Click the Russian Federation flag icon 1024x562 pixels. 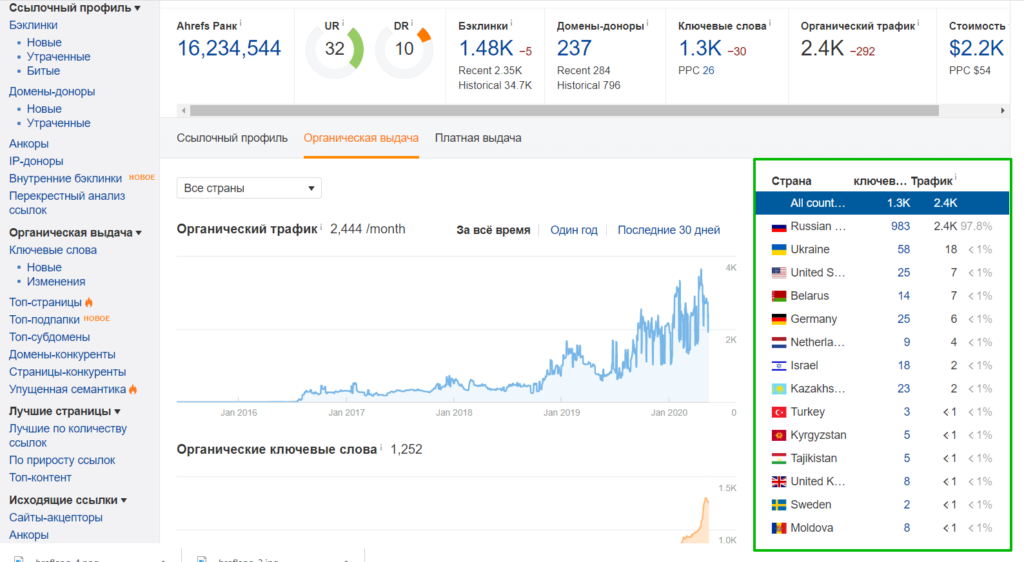(x=778, y=227)
